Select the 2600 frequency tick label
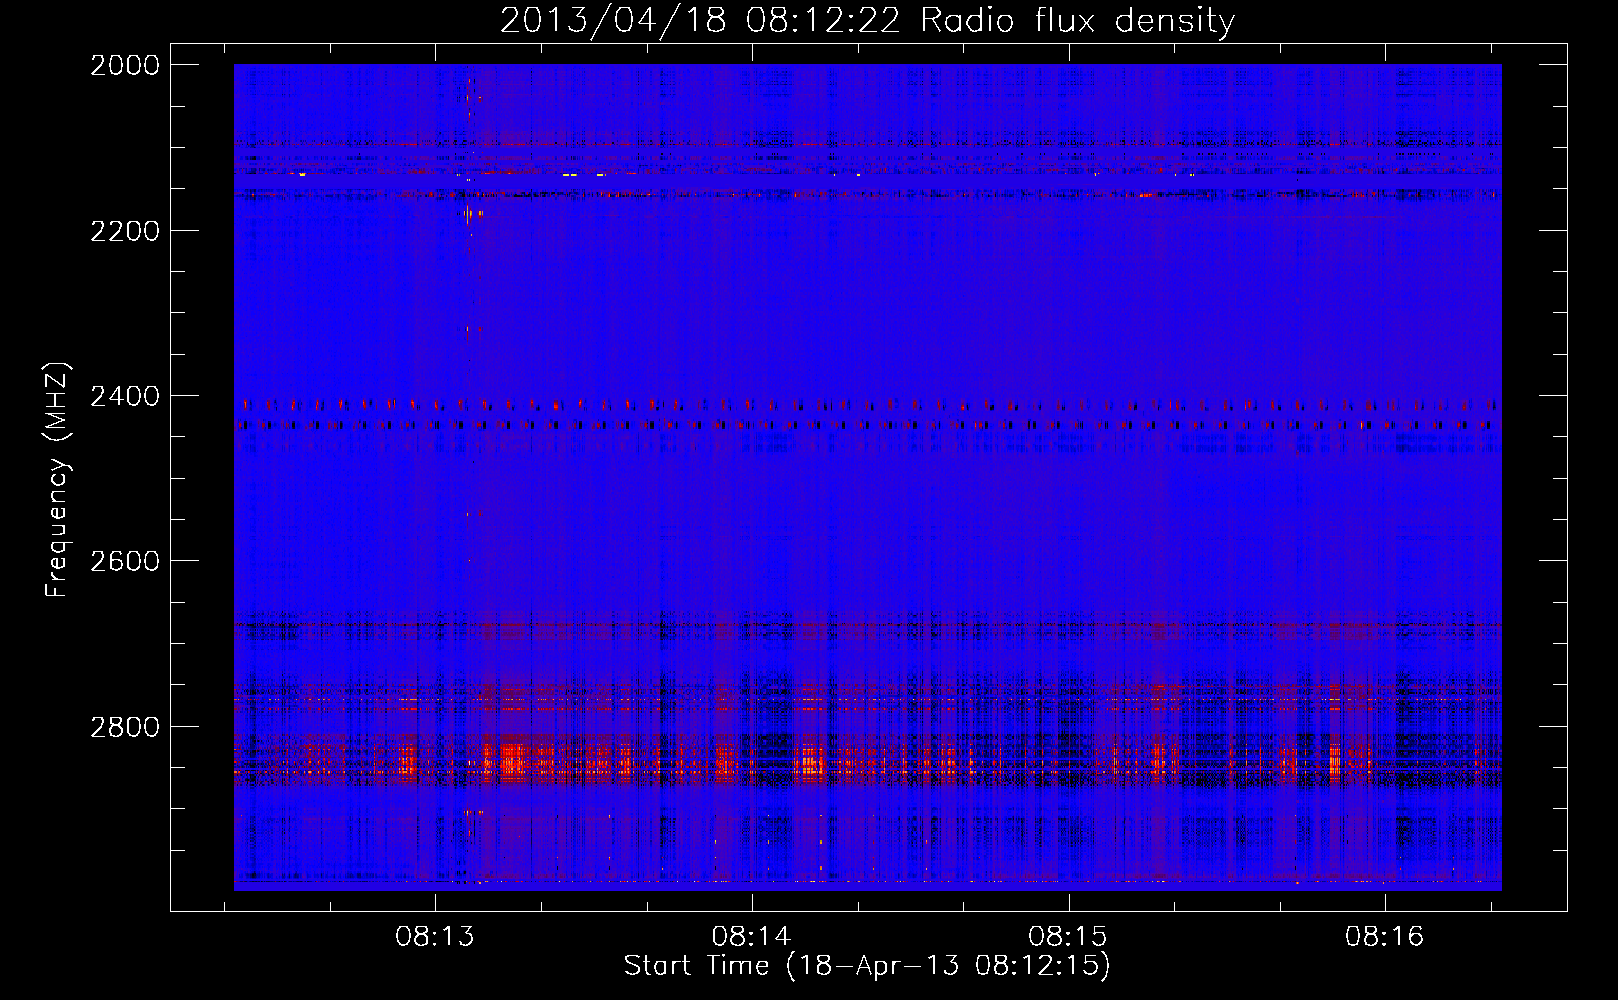 tap(125, 561)
